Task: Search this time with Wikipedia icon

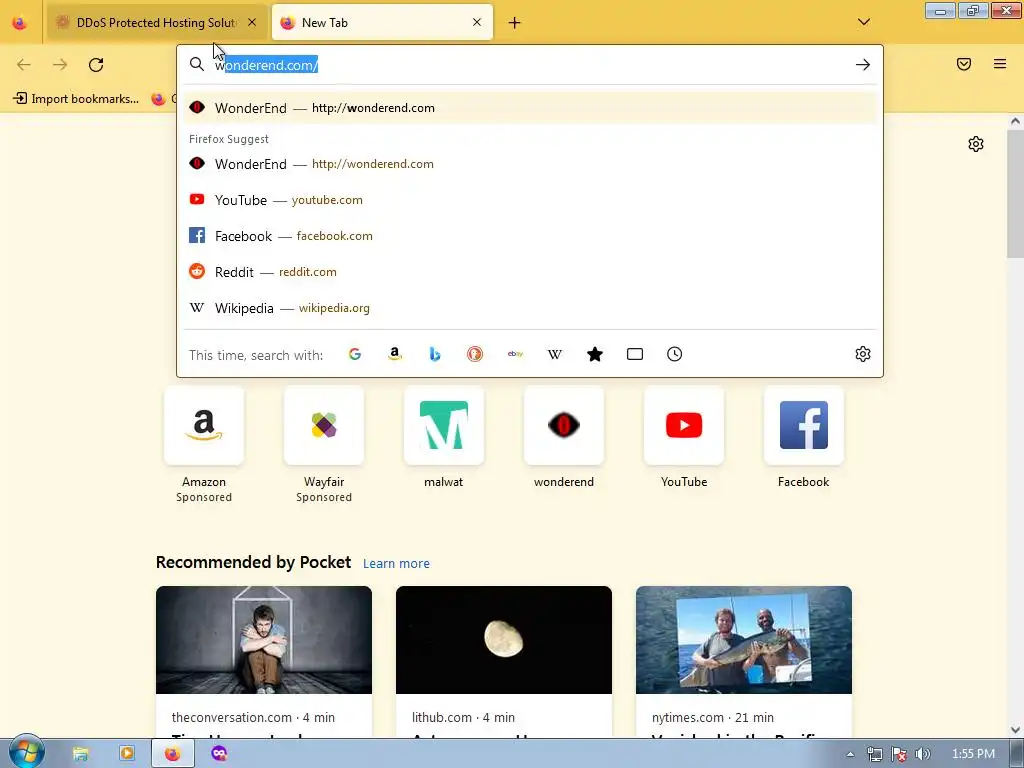Action: [554, 354]
